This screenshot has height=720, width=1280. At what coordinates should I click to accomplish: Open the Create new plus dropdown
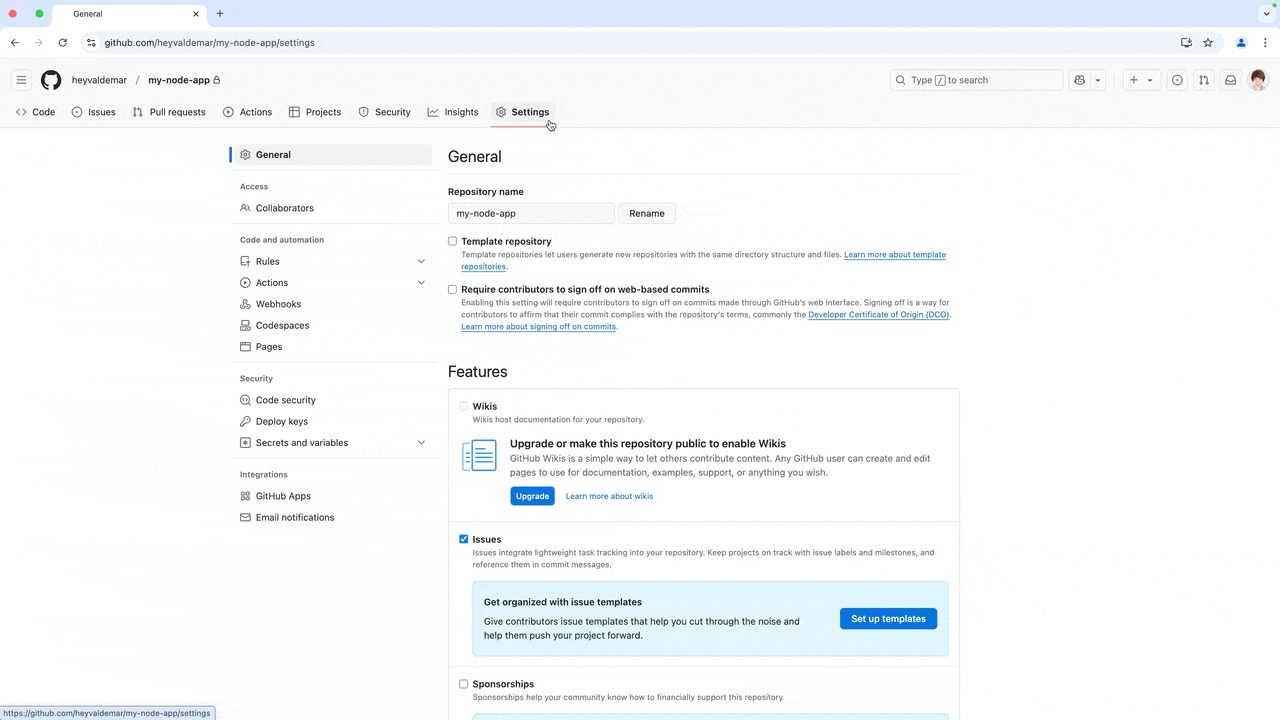[1141, 80]
